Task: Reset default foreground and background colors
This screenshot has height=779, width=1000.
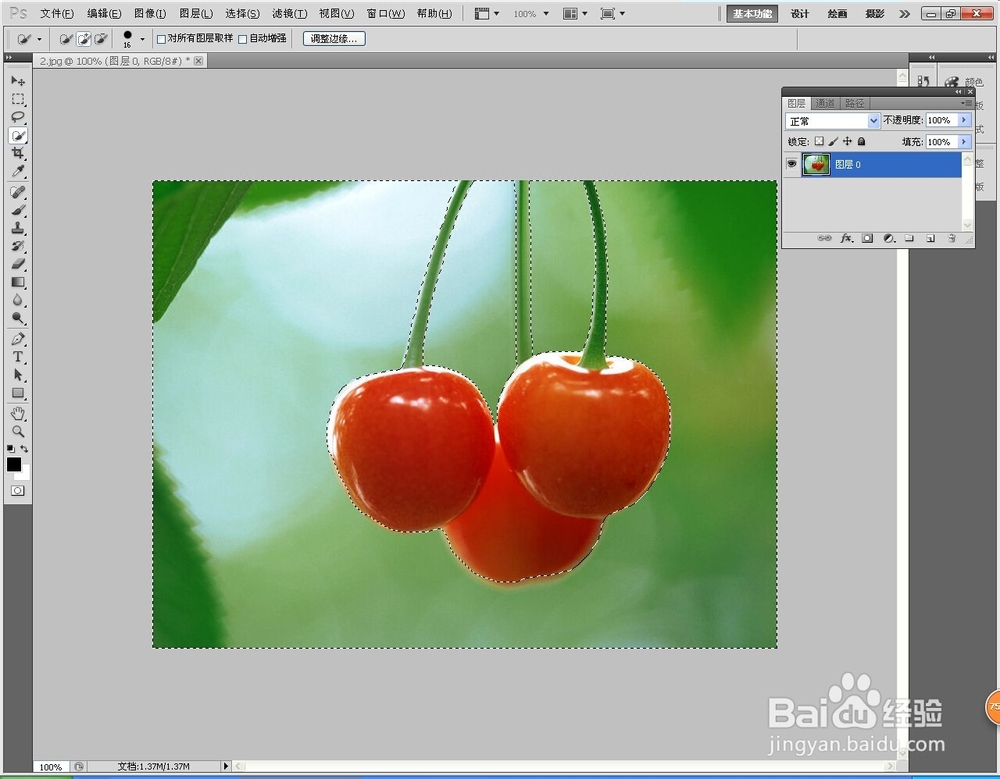Action: [x=11, y=449]
